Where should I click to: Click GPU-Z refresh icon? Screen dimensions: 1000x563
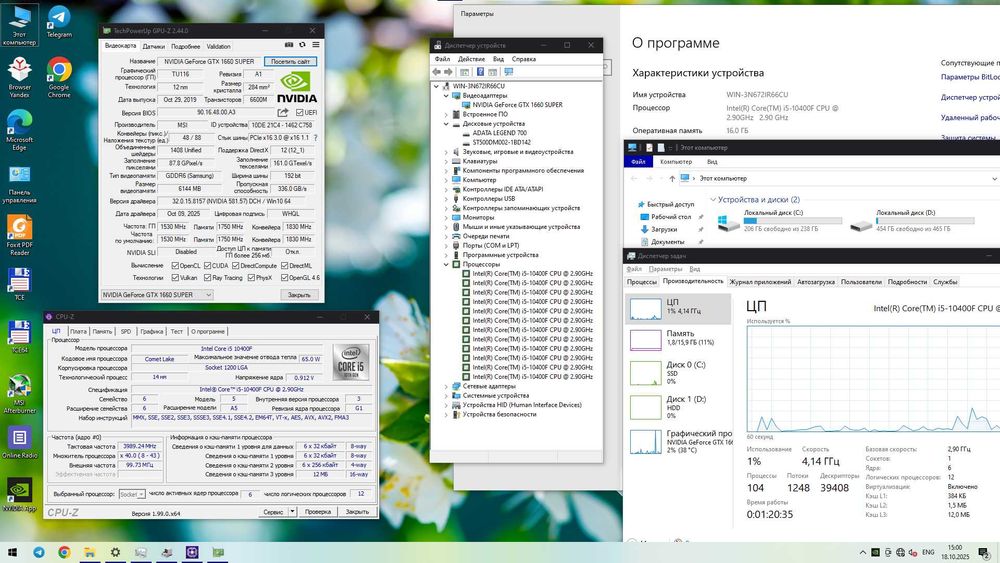tap(302, 45)
